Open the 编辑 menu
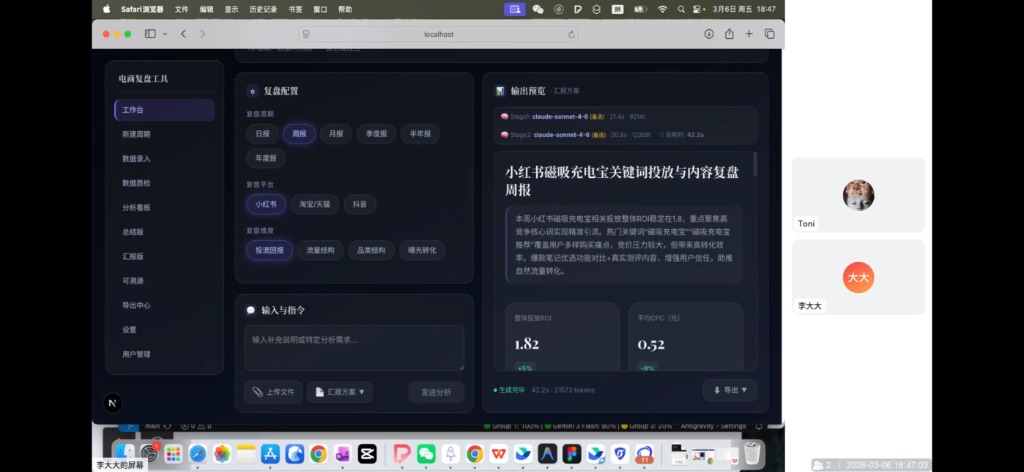Screen dimensions: 1024x472 (206, 9)
